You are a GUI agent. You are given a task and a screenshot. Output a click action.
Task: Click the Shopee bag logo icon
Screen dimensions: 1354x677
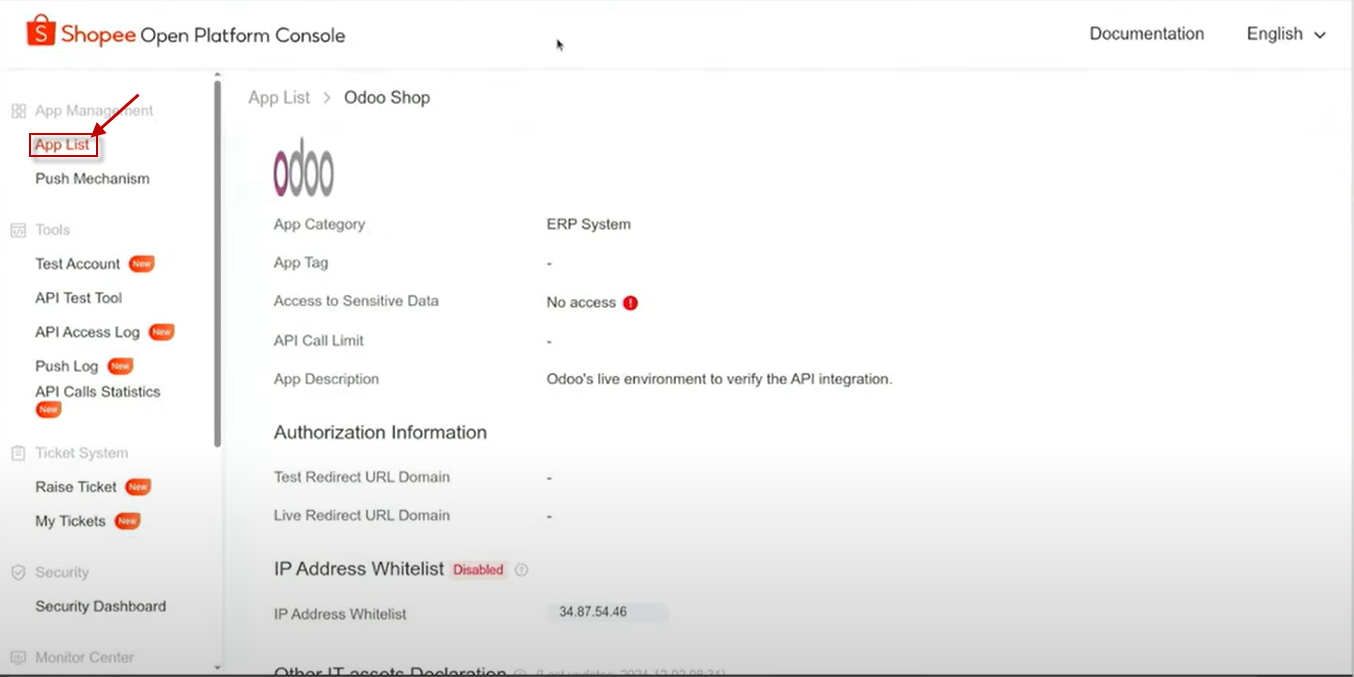[41, 31]
